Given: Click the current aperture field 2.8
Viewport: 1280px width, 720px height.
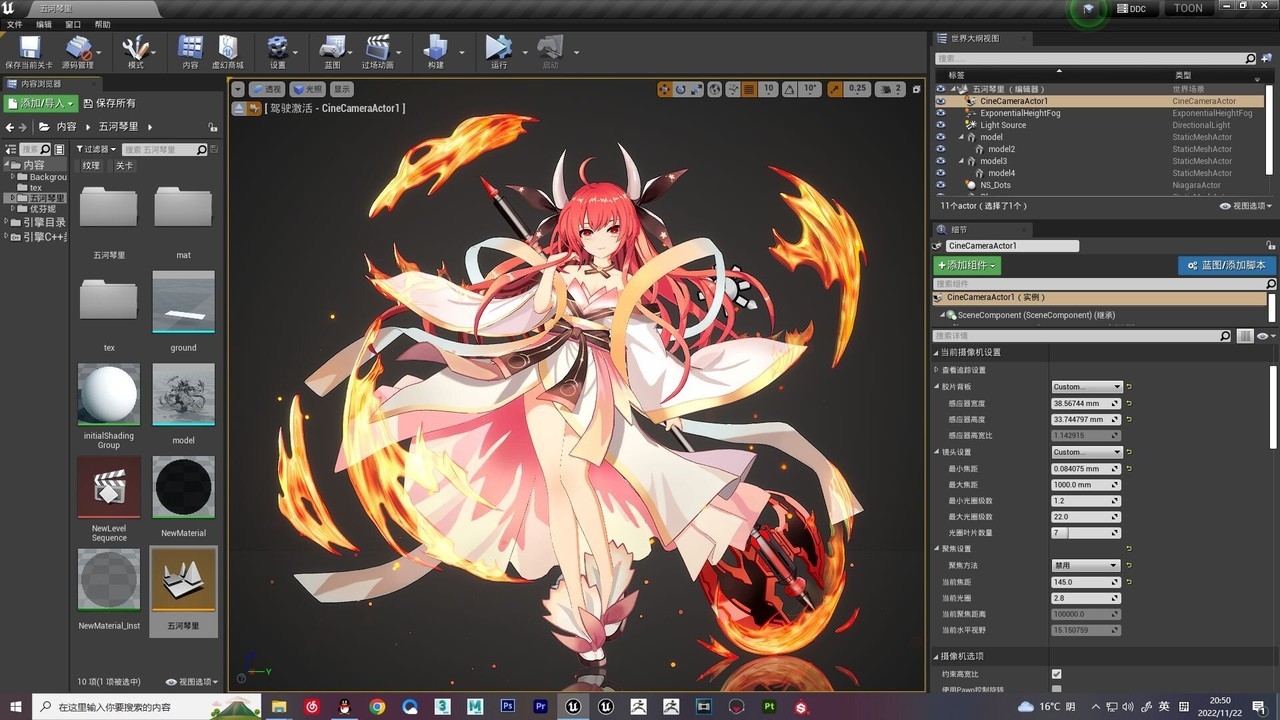Looking at the screenshot, I should coord(1086,598).
